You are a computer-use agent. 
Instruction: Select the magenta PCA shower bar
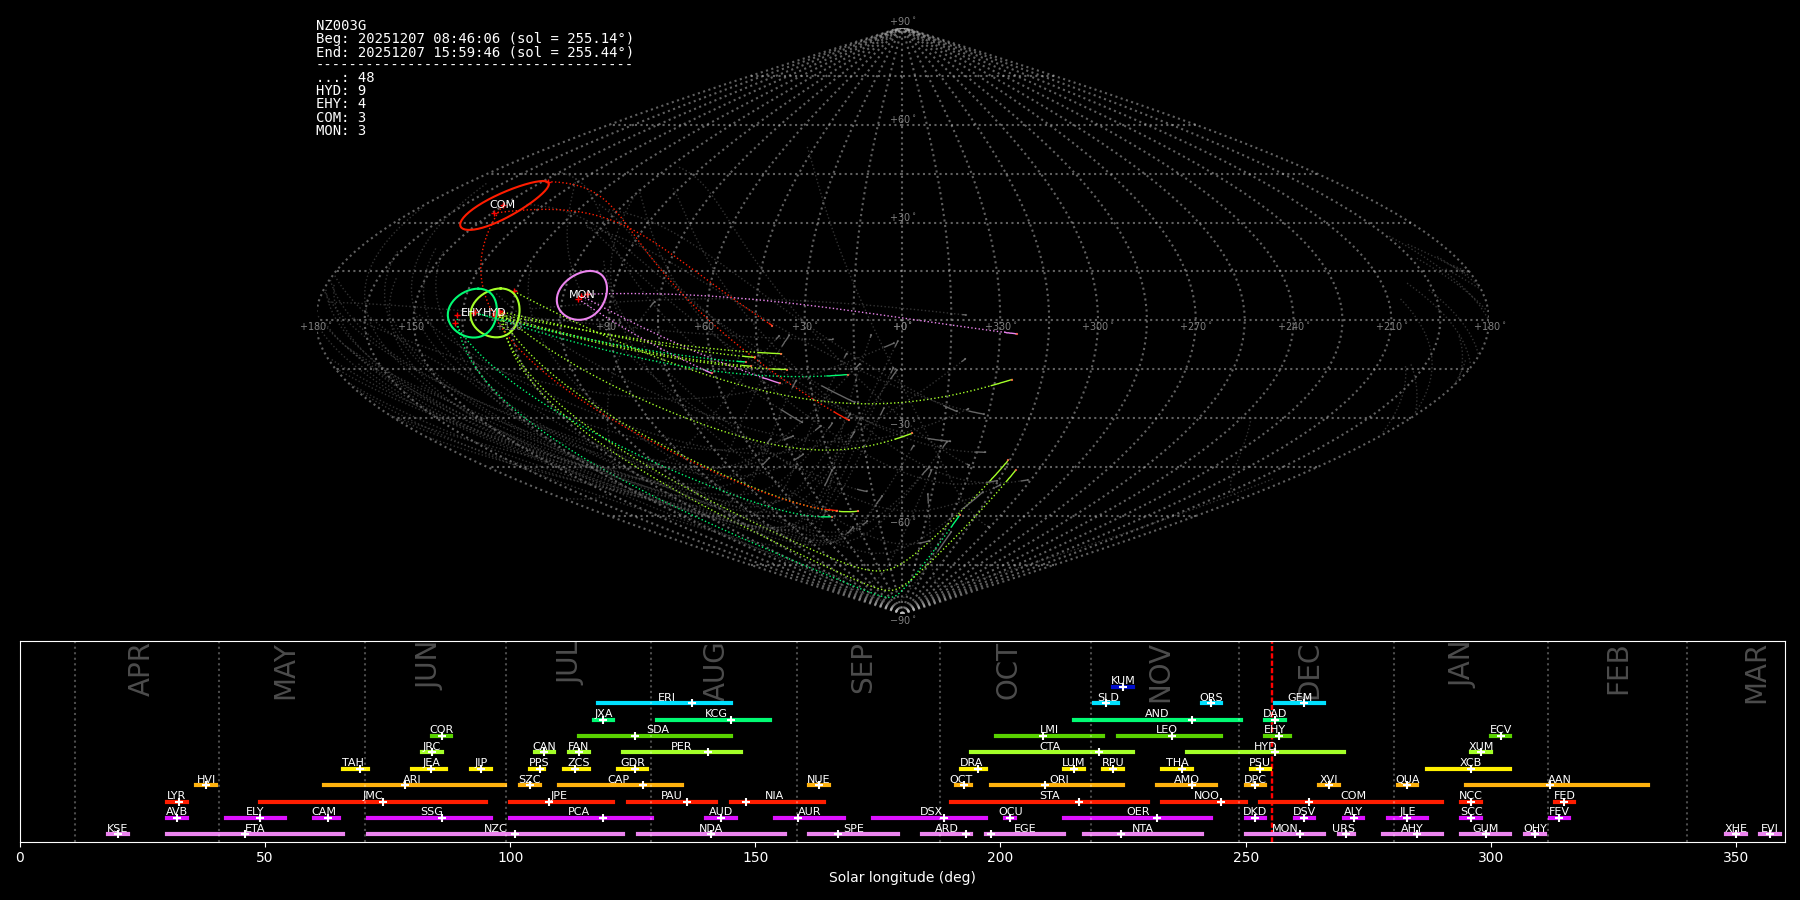tap(580, 818)
